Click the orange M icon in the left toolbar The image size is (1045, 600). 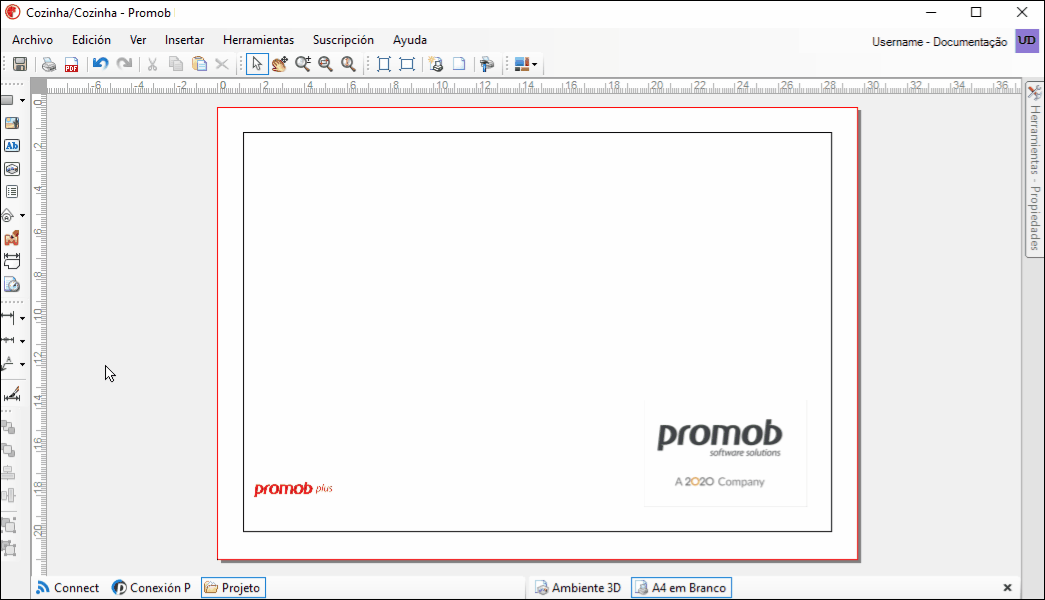[12, 238]
